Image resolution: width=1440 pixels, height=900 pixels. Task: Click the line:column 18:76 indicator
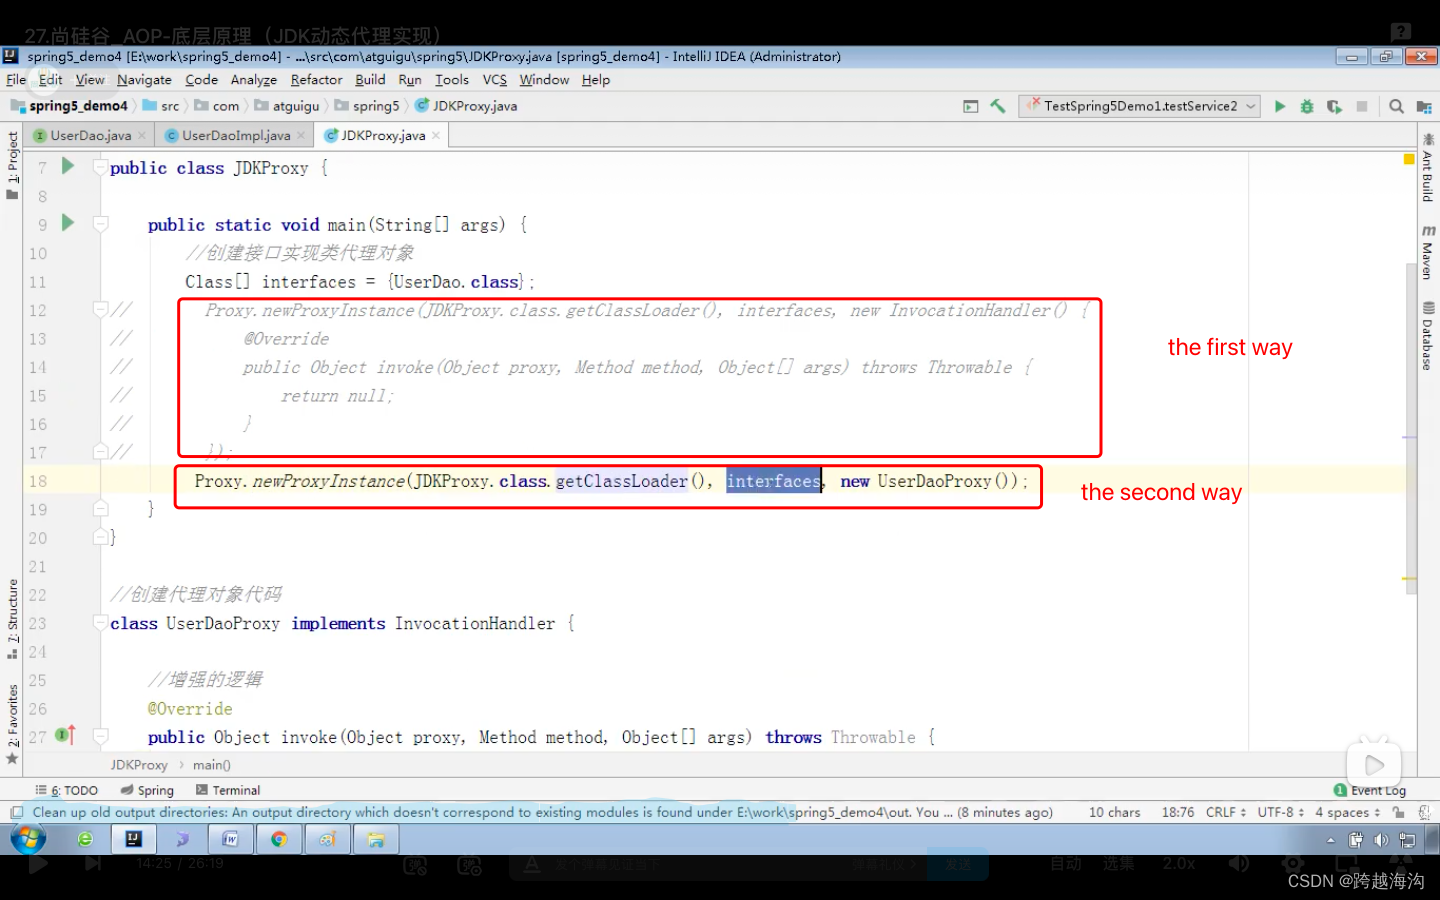click(x=1178, y=812)
